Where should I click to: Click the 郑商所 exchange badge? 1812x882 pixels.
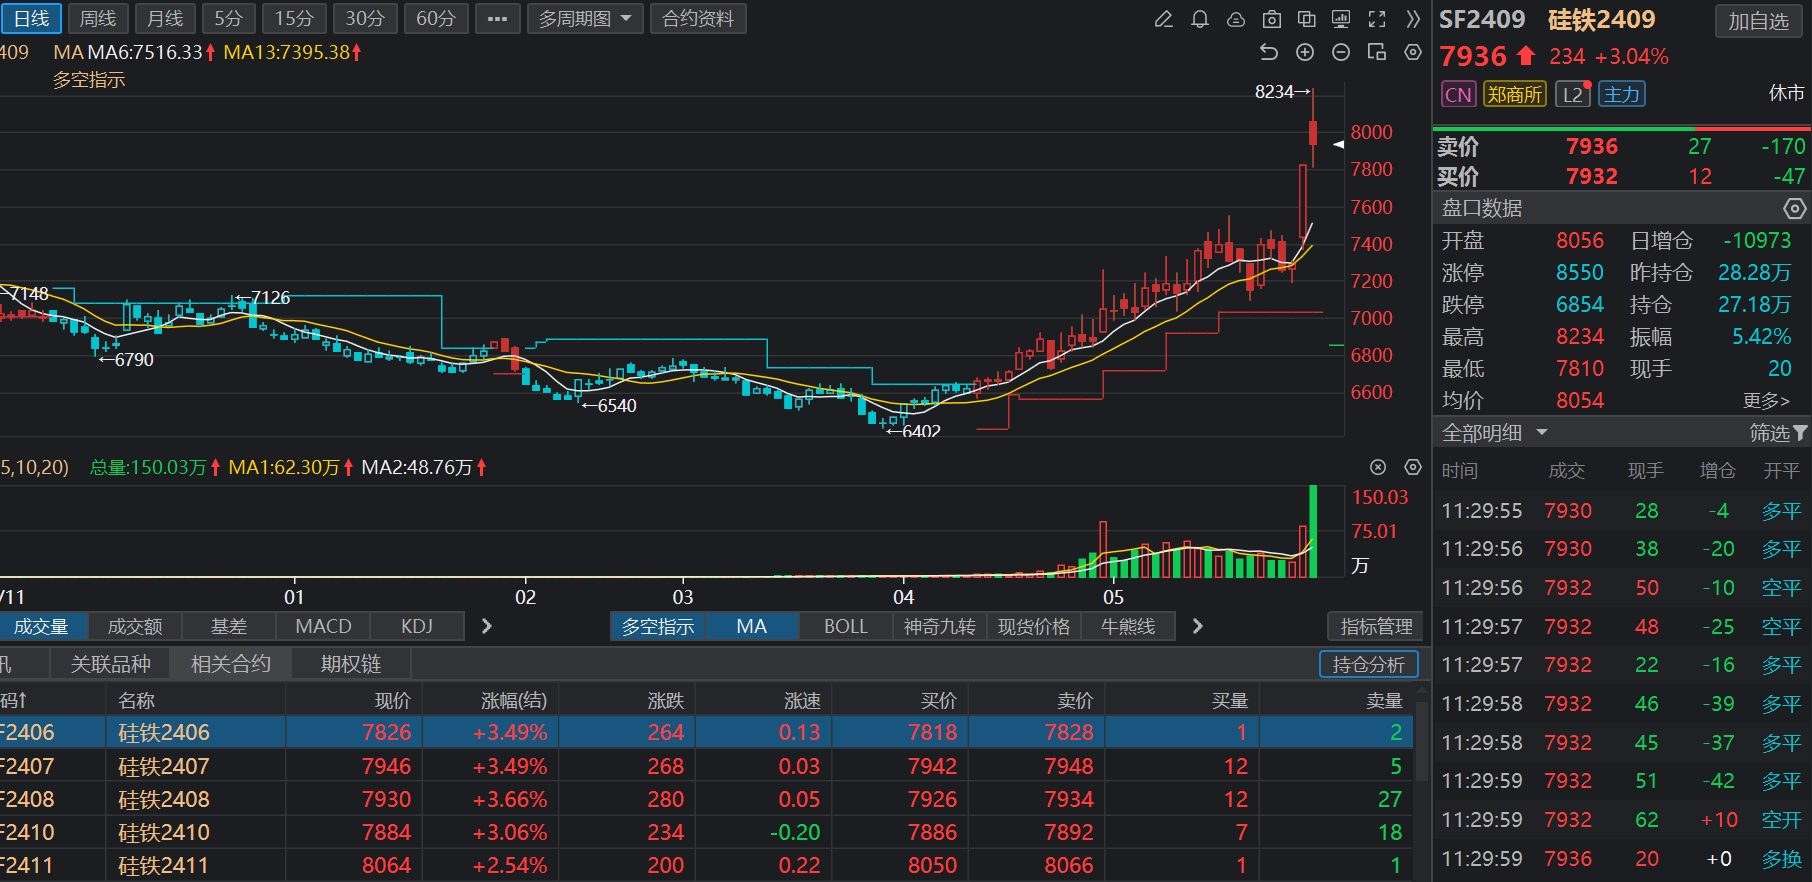point(1514,95)
